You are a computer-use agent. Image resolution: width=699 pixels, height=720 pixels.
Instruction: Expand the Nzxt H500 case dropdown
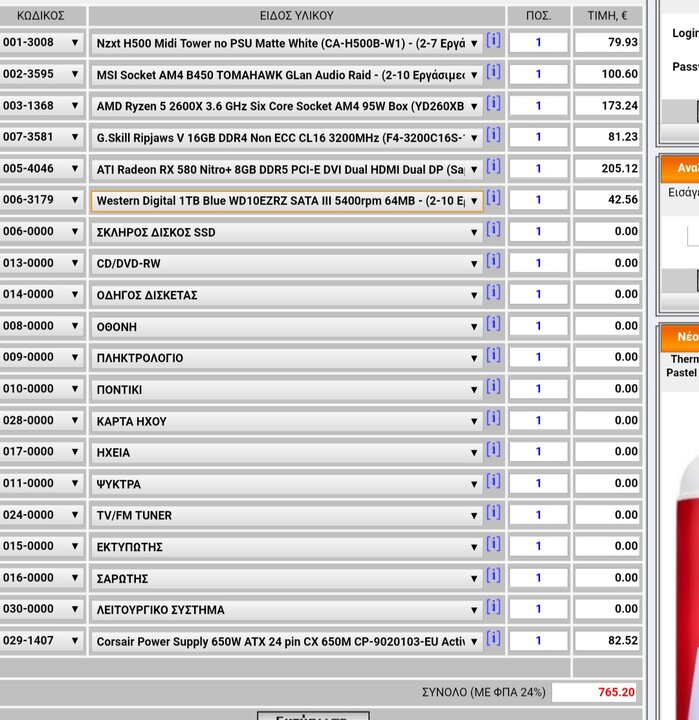click(287, 43)
